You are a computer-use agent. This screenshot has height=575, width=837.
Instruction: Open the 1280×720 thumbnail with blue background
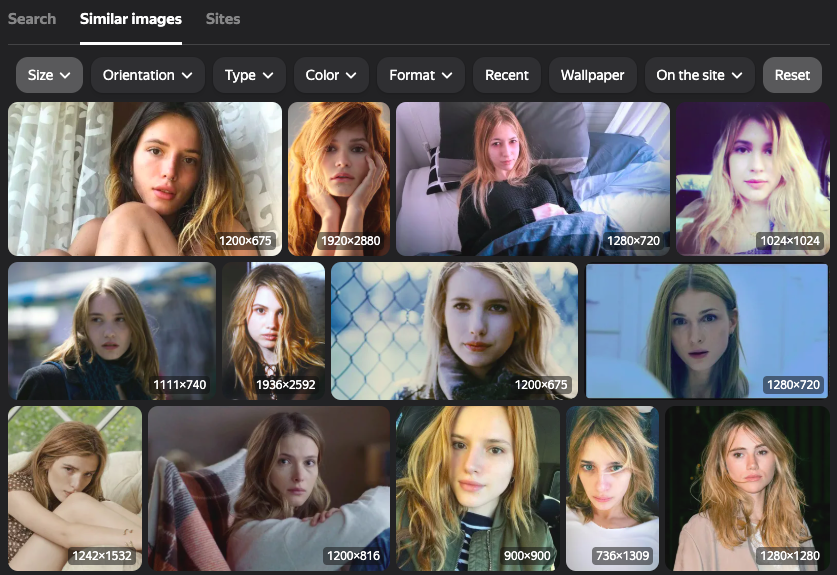point(707,331)
